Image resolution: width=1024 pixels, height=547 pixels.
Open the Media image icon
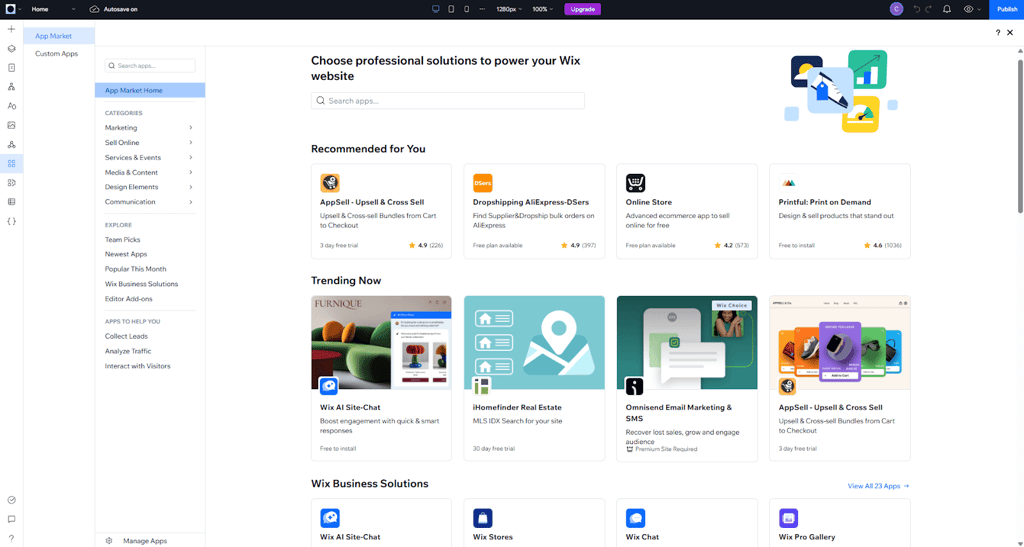click(11, 125)
